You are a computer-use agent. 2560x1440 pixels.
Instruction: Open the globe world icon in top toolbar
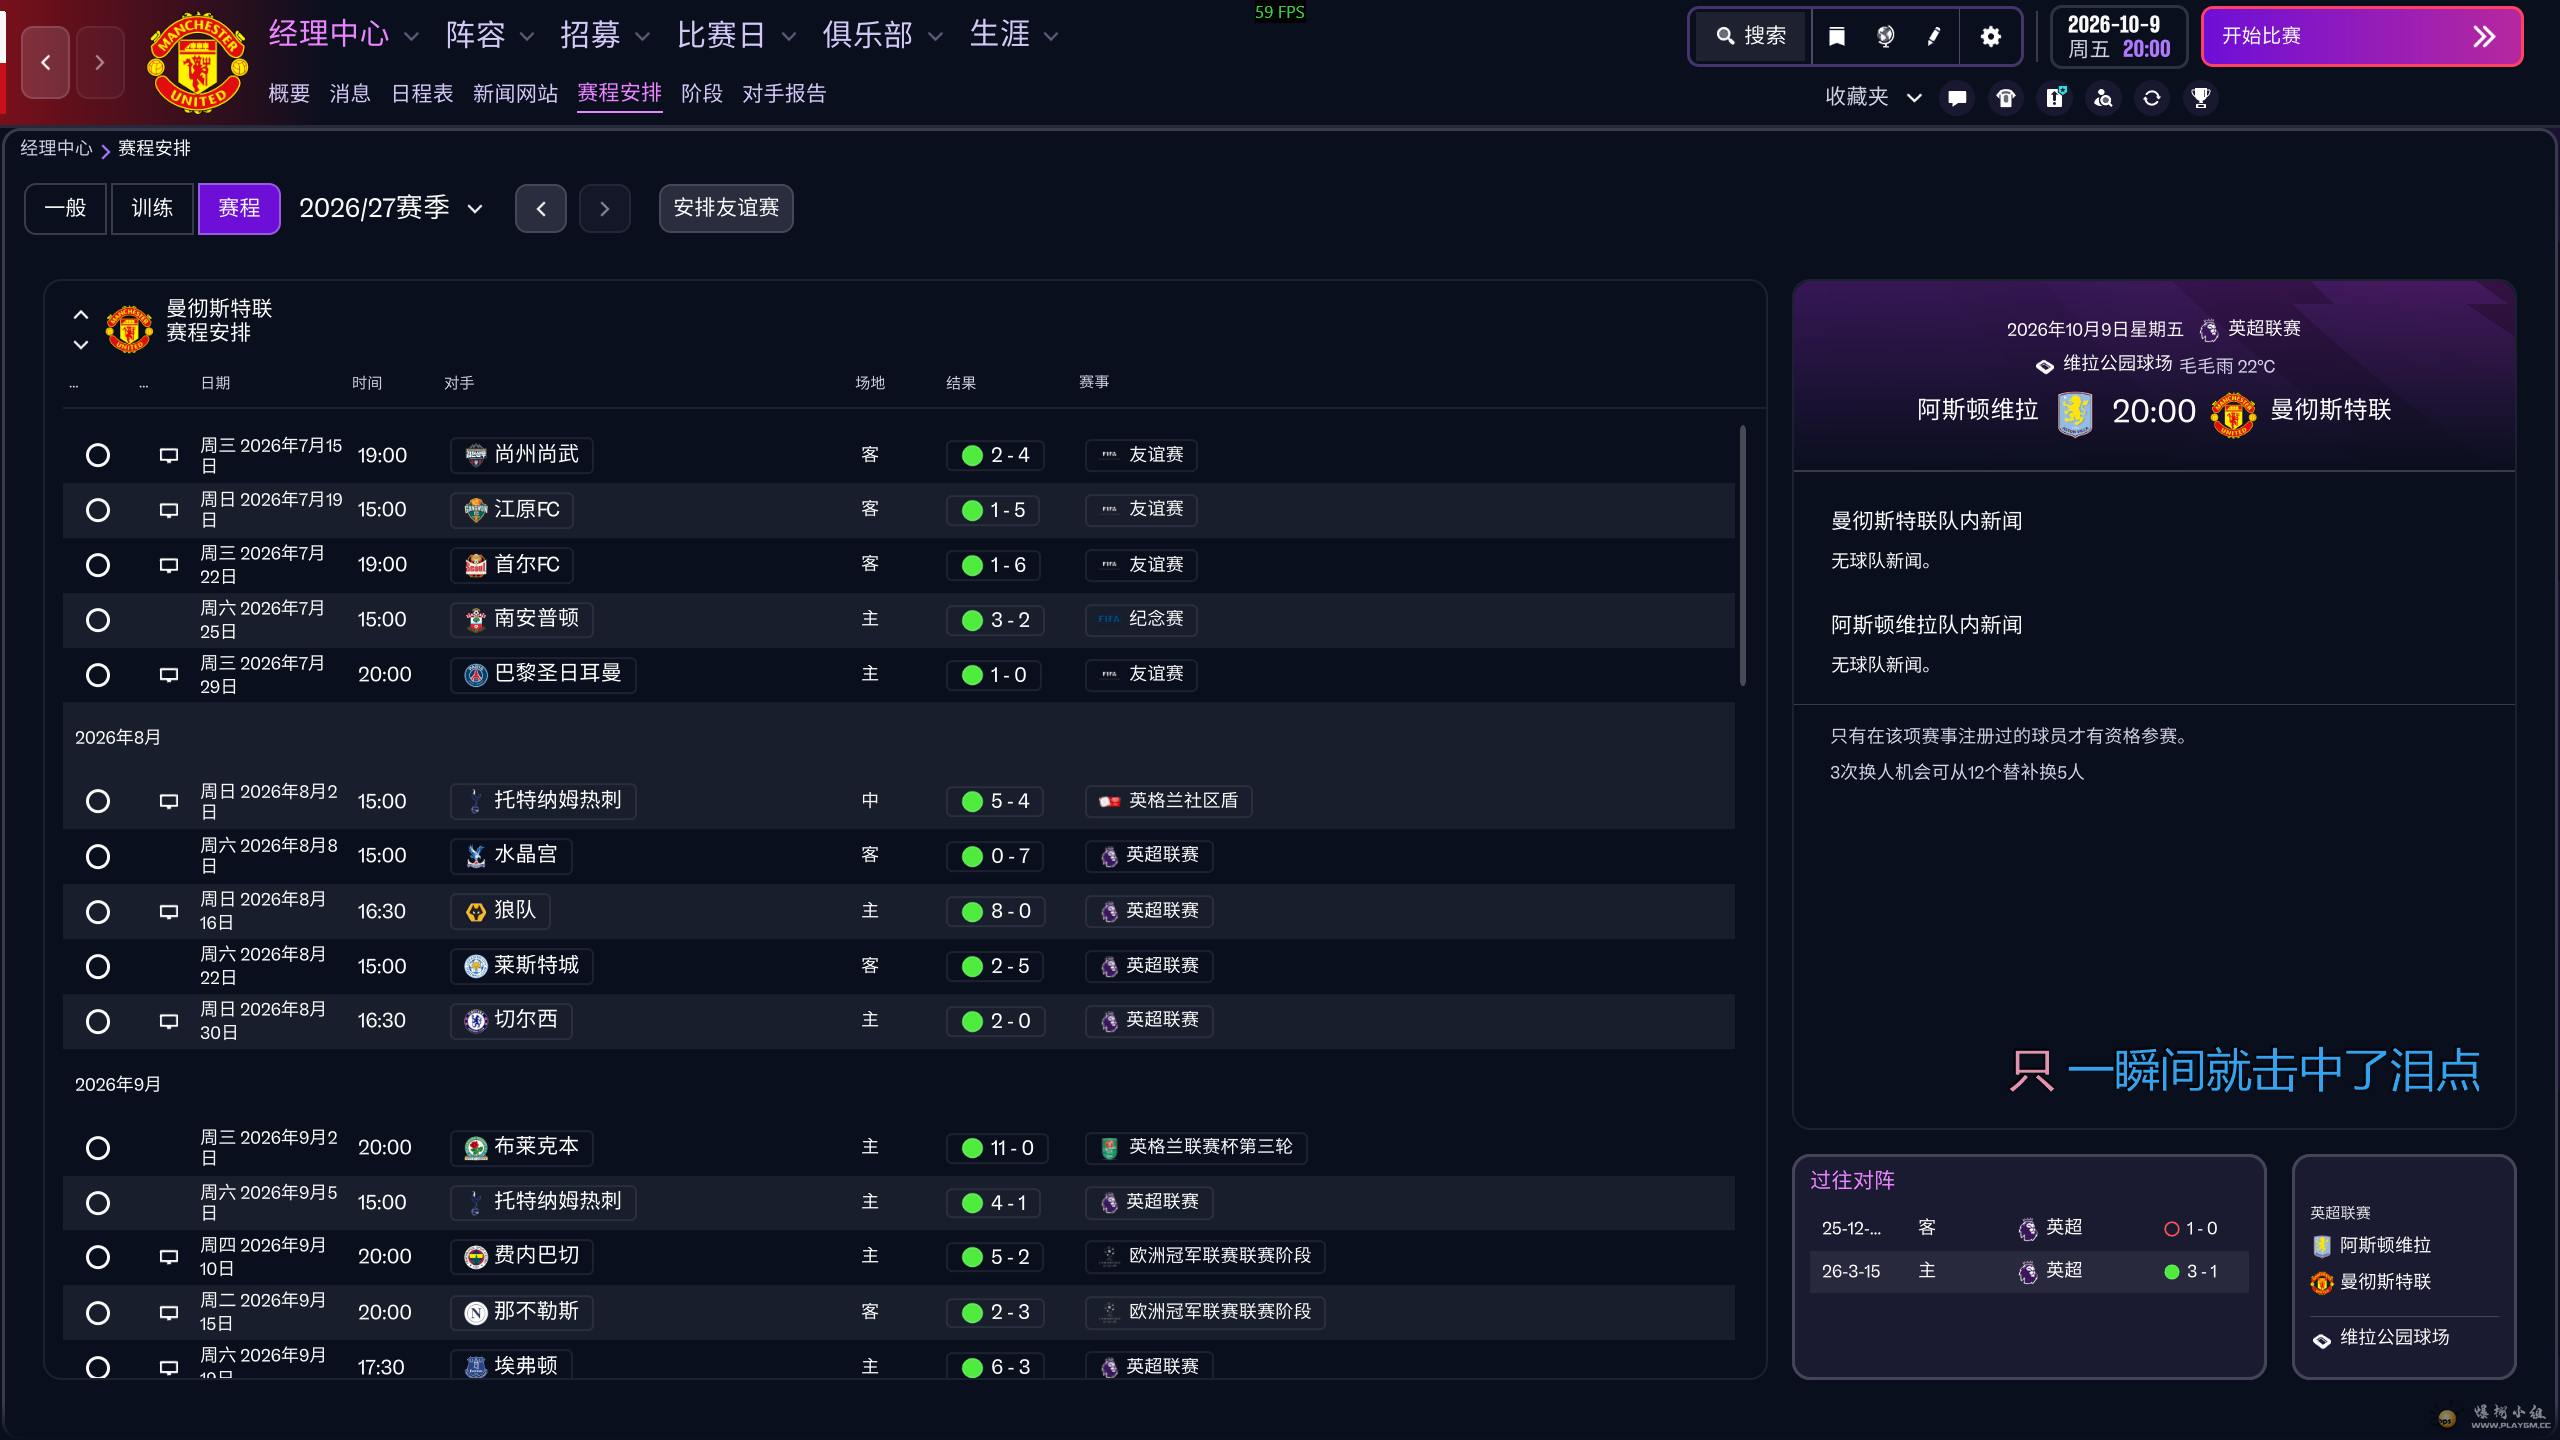(1885, 37)
